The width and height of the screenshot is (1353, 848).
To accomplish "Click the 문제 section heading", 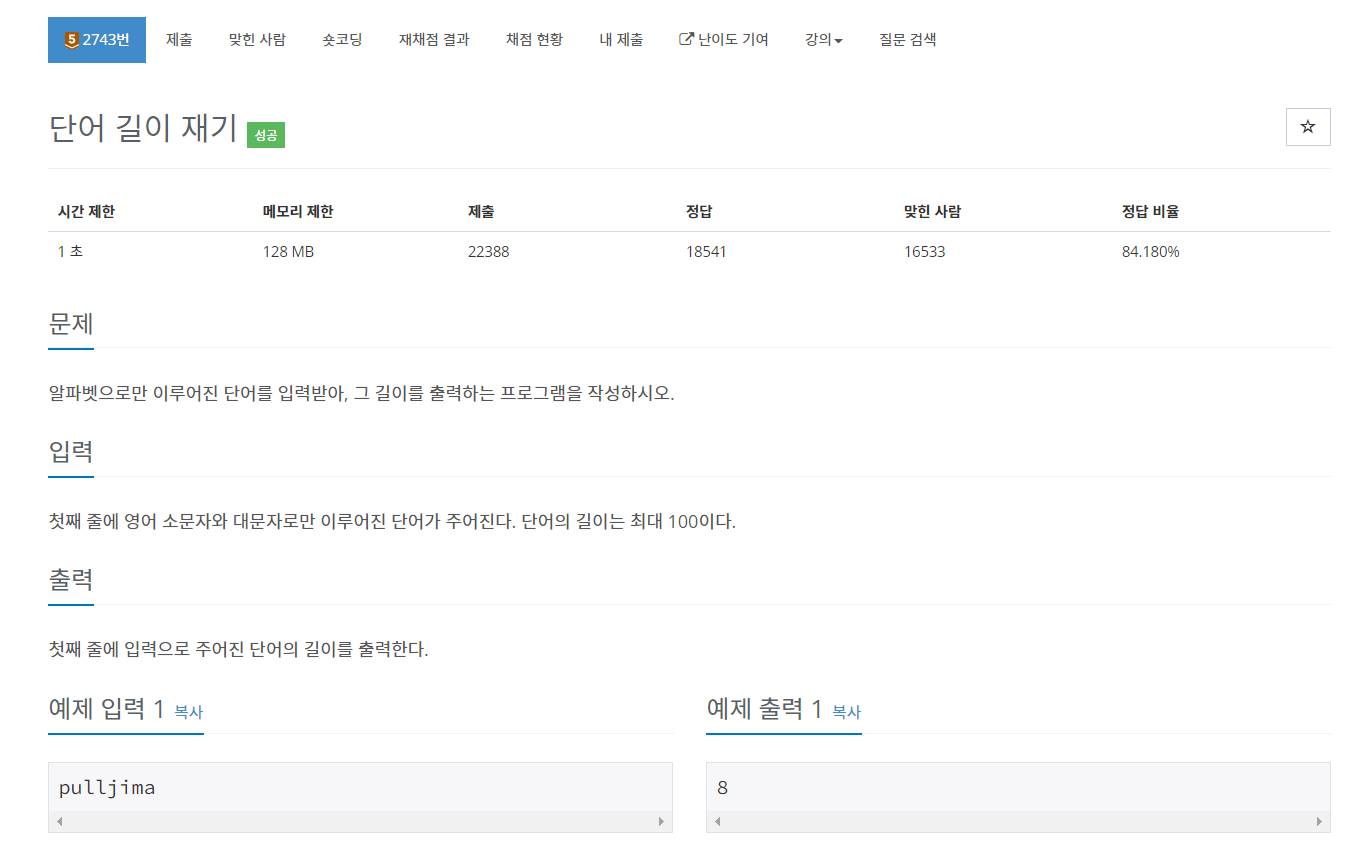I will (71, 323).
